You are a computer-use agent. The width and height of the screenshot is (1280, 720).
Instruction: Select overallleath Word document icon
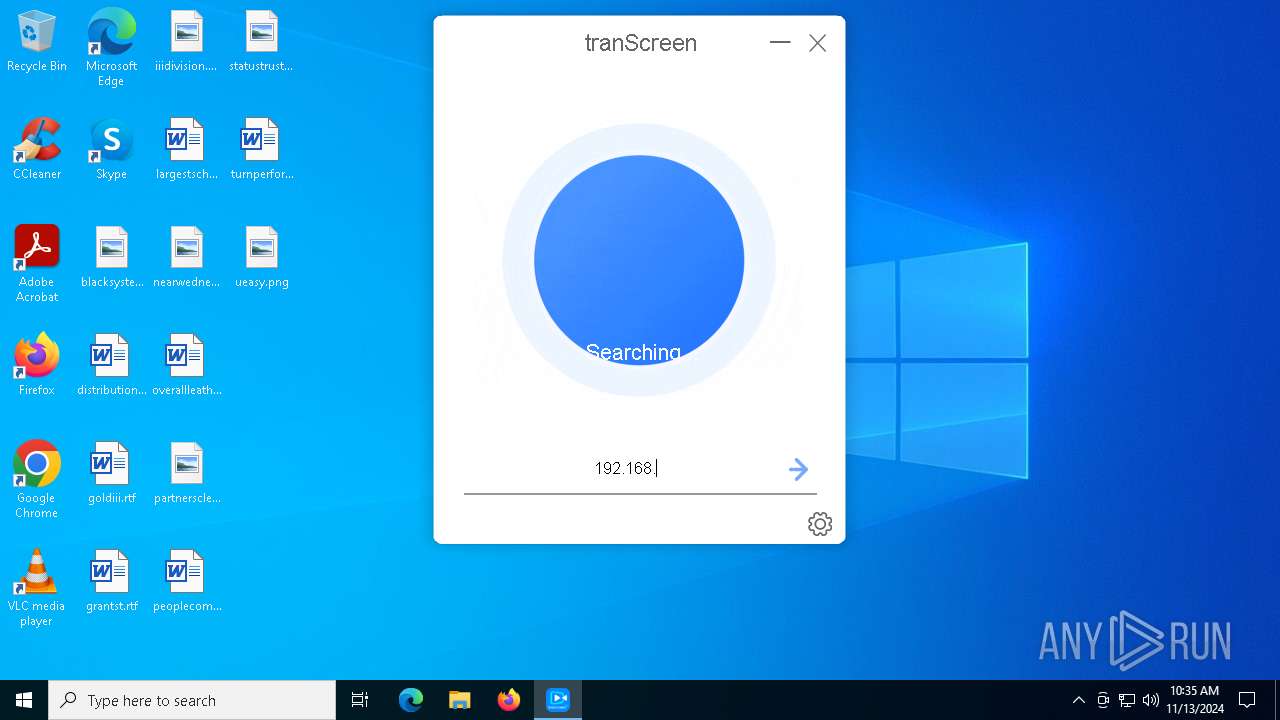186,365
